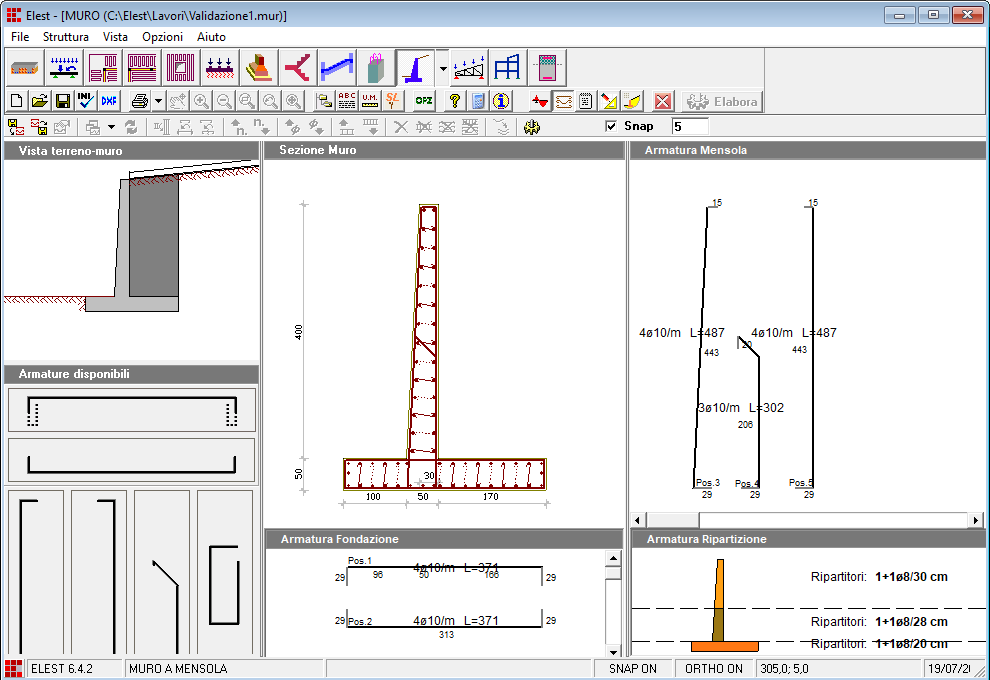Click the DXF export icon

point(108,101)
